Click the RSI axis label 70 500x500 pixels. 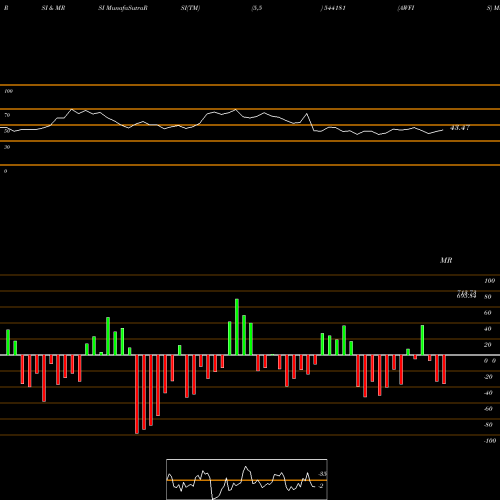point(7,115)
